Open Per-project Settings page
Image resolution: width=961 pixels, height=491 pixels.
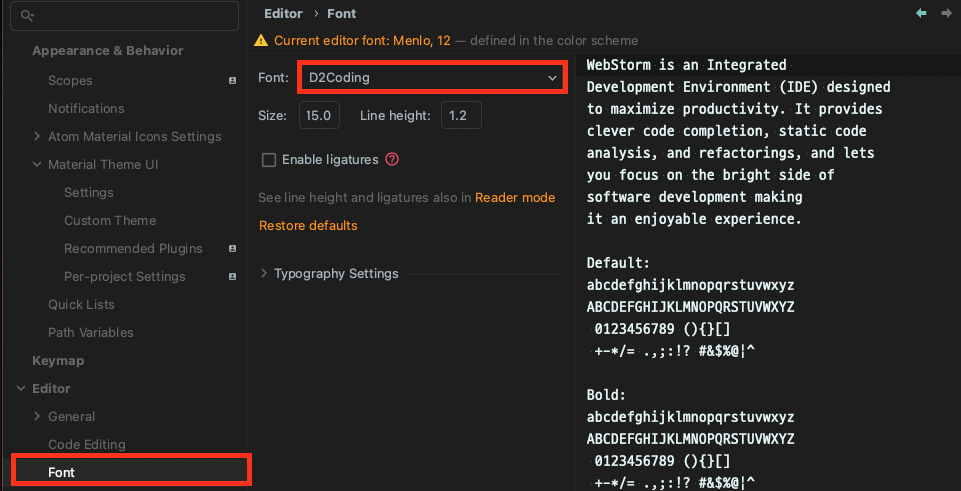pos(124,276)
